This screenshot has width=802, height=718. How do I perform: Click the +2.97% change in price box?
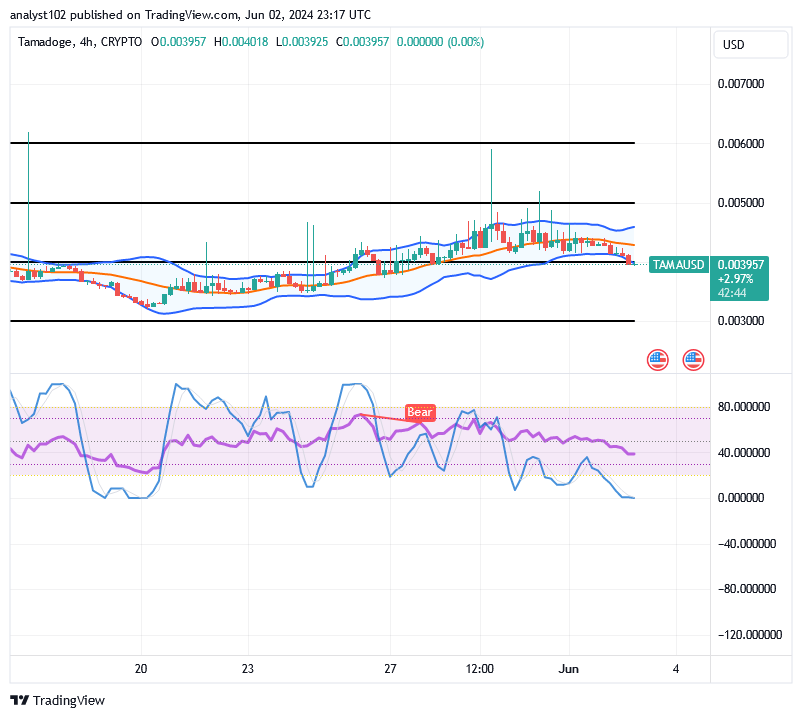click(x=736, y=279)
